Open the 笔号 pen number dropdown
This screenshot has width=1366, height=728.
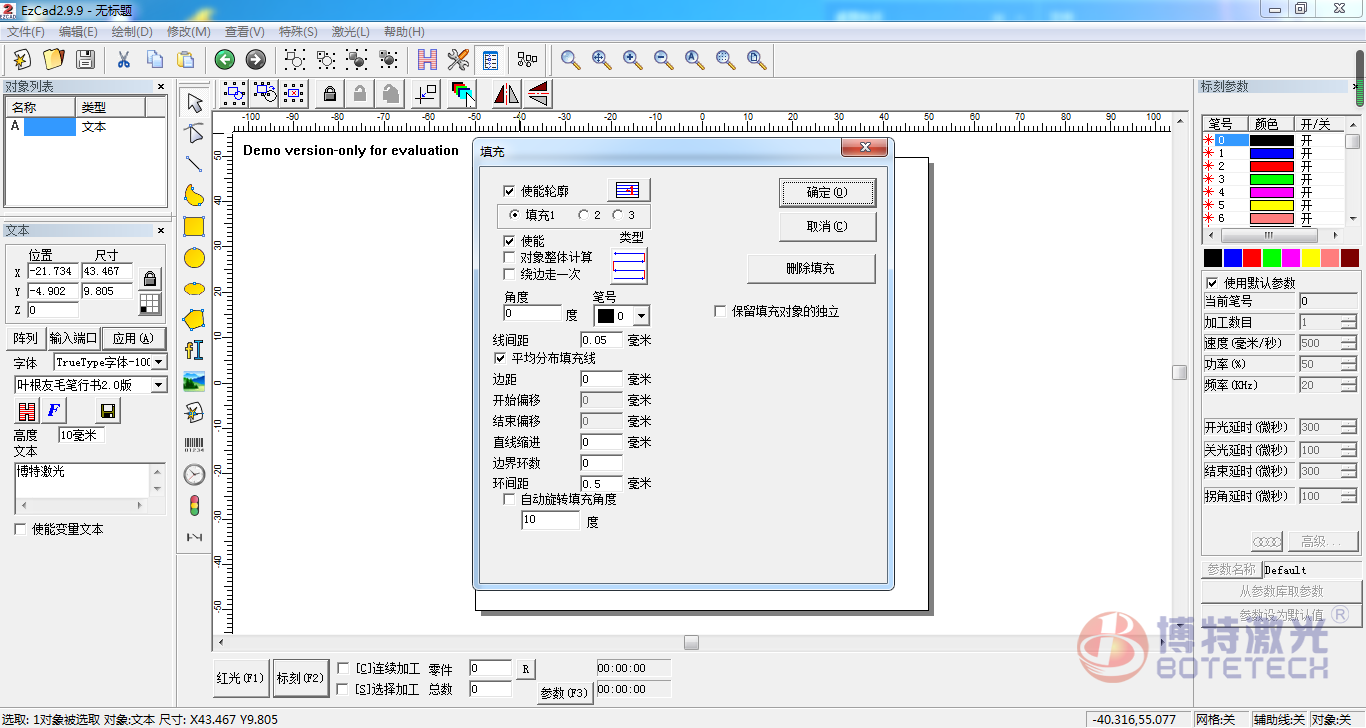click(641, 316)
